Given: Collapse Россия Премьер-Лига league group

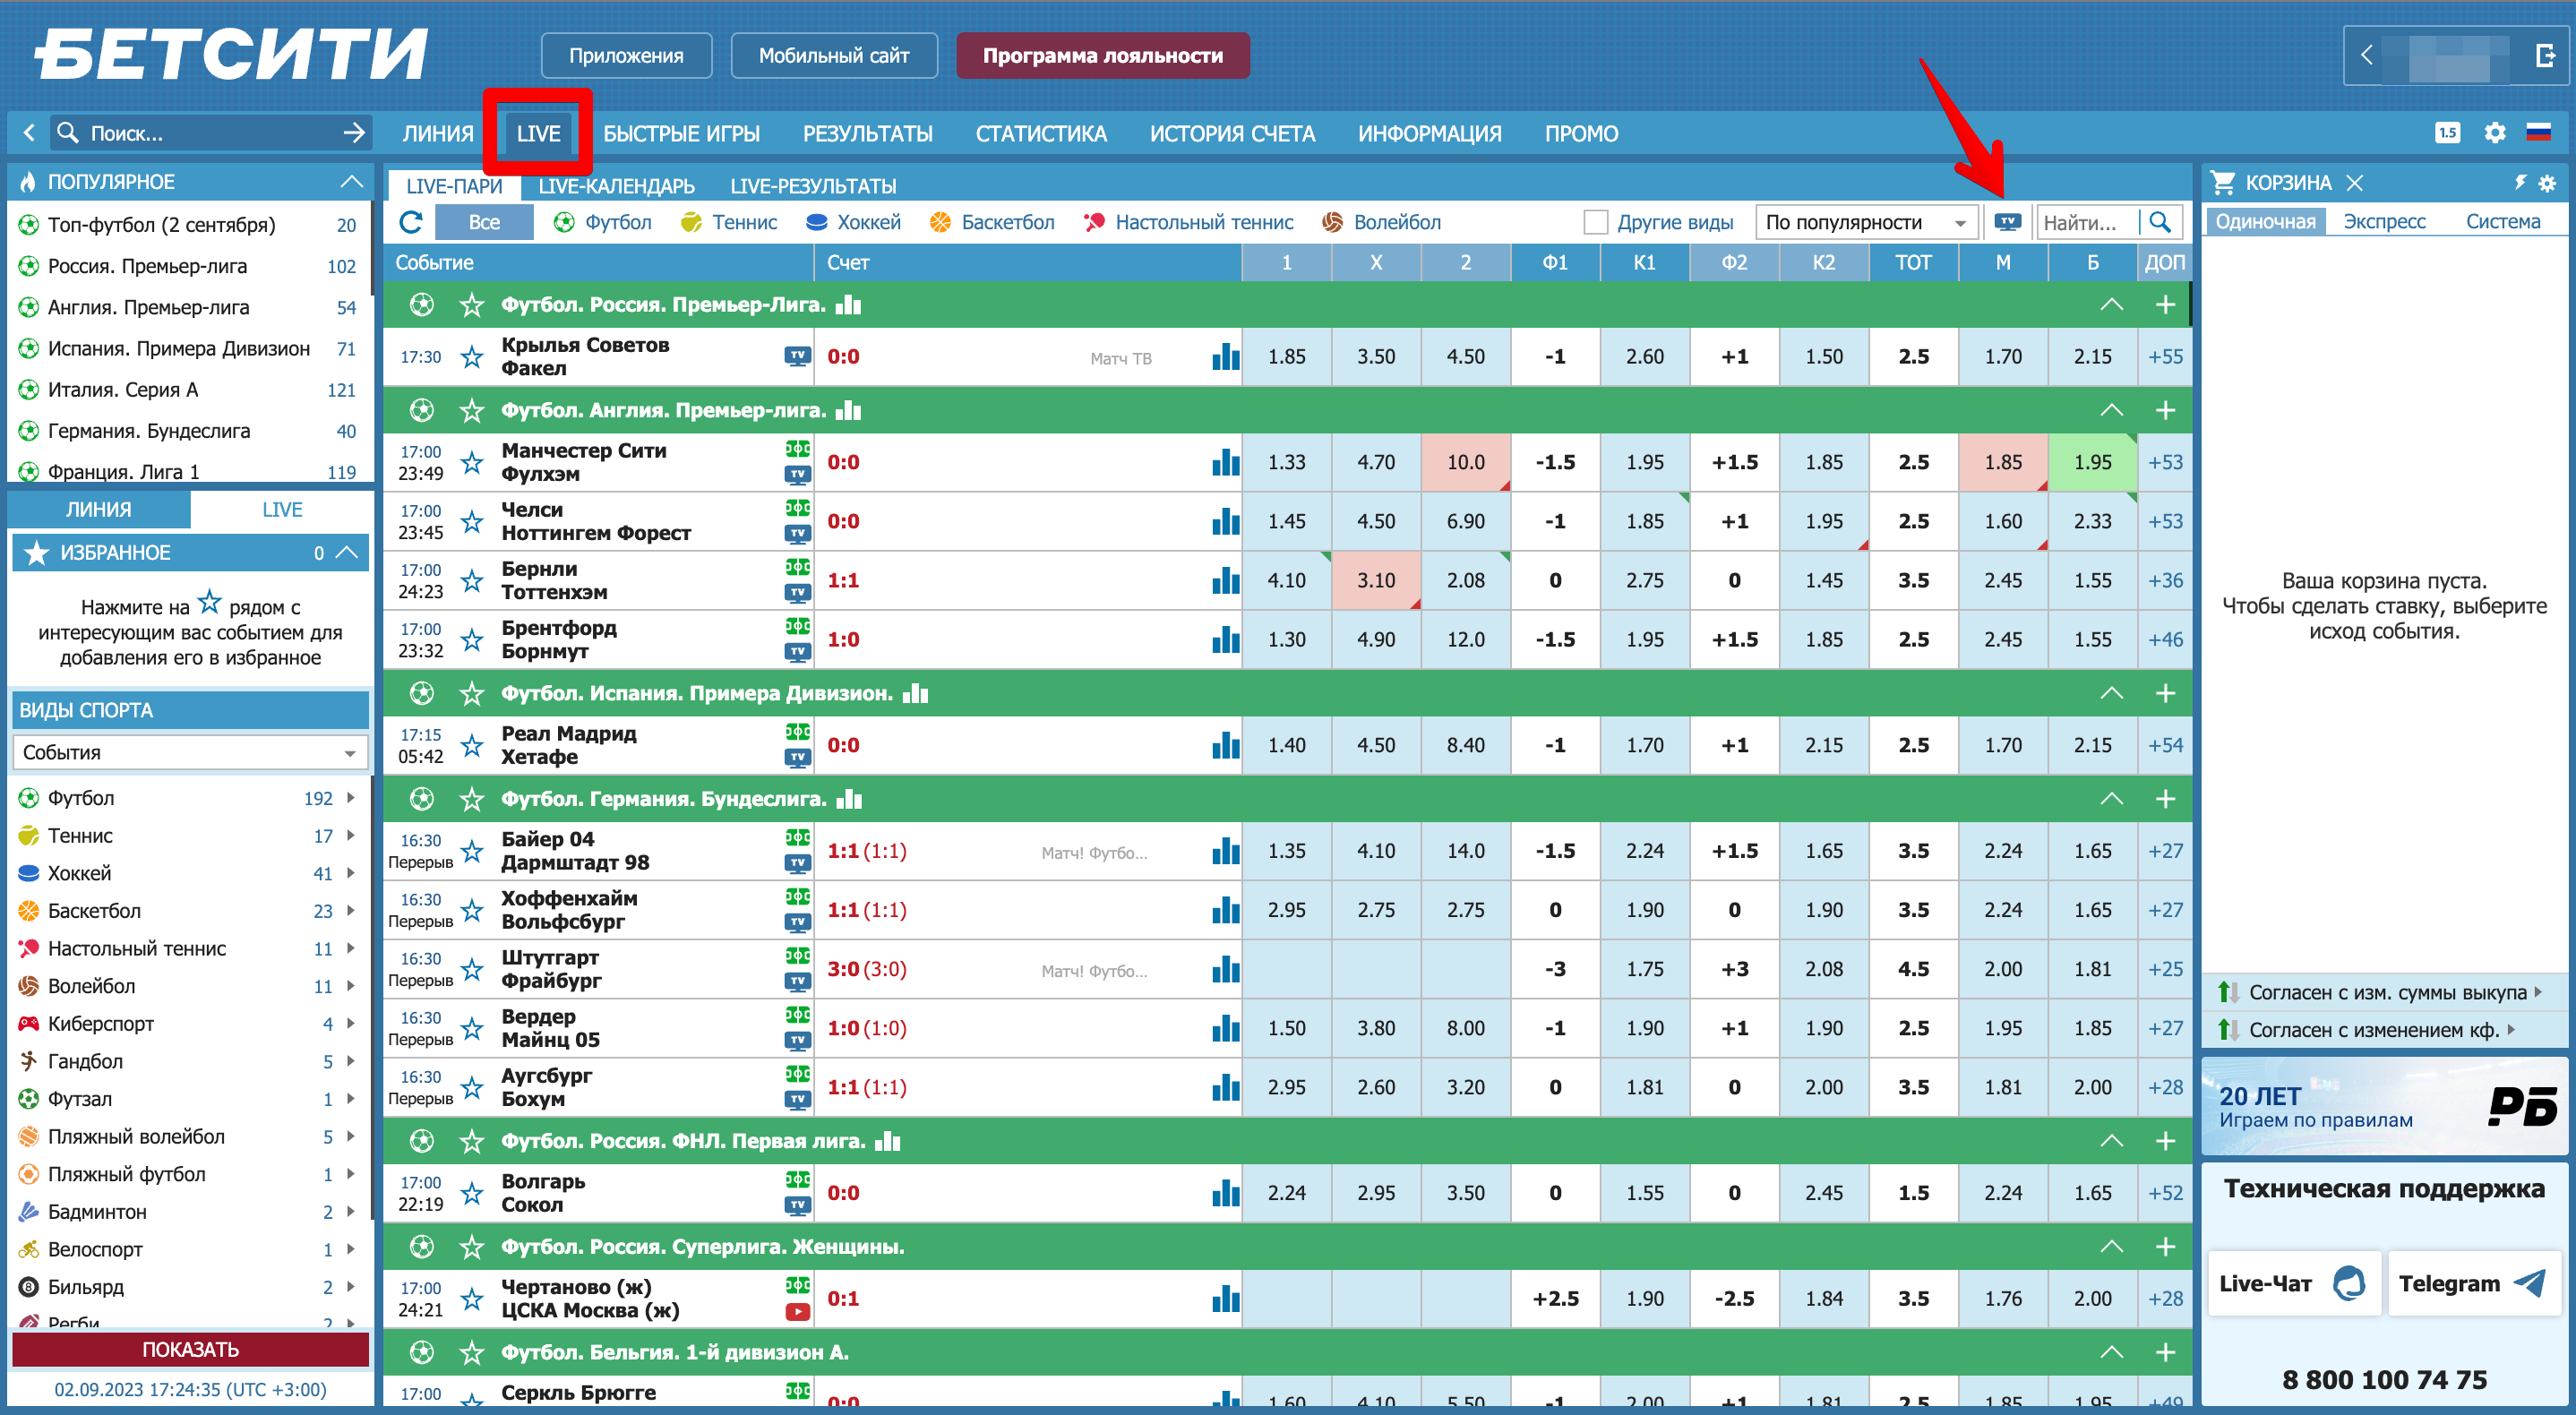Looking at the screenshot, I should pos(2111,304).
